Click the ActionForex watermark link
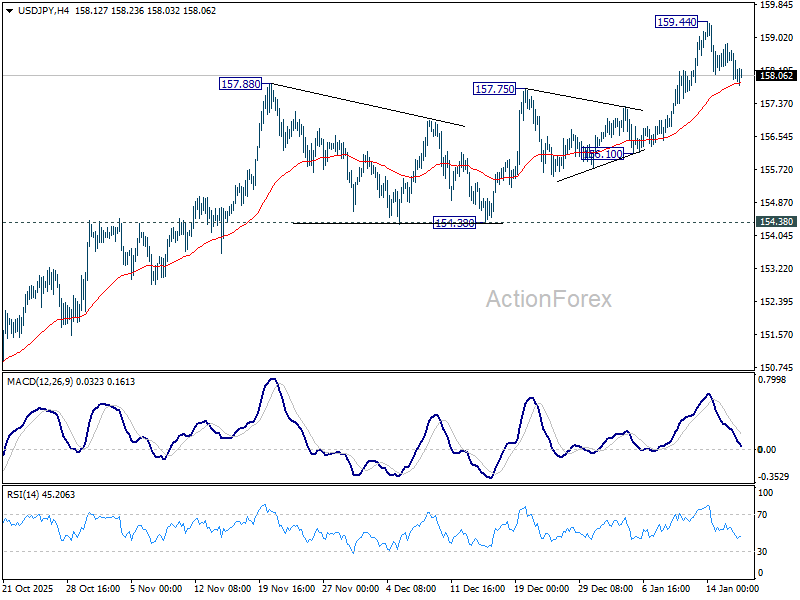 pyautogui.click(x=550, y=297)
